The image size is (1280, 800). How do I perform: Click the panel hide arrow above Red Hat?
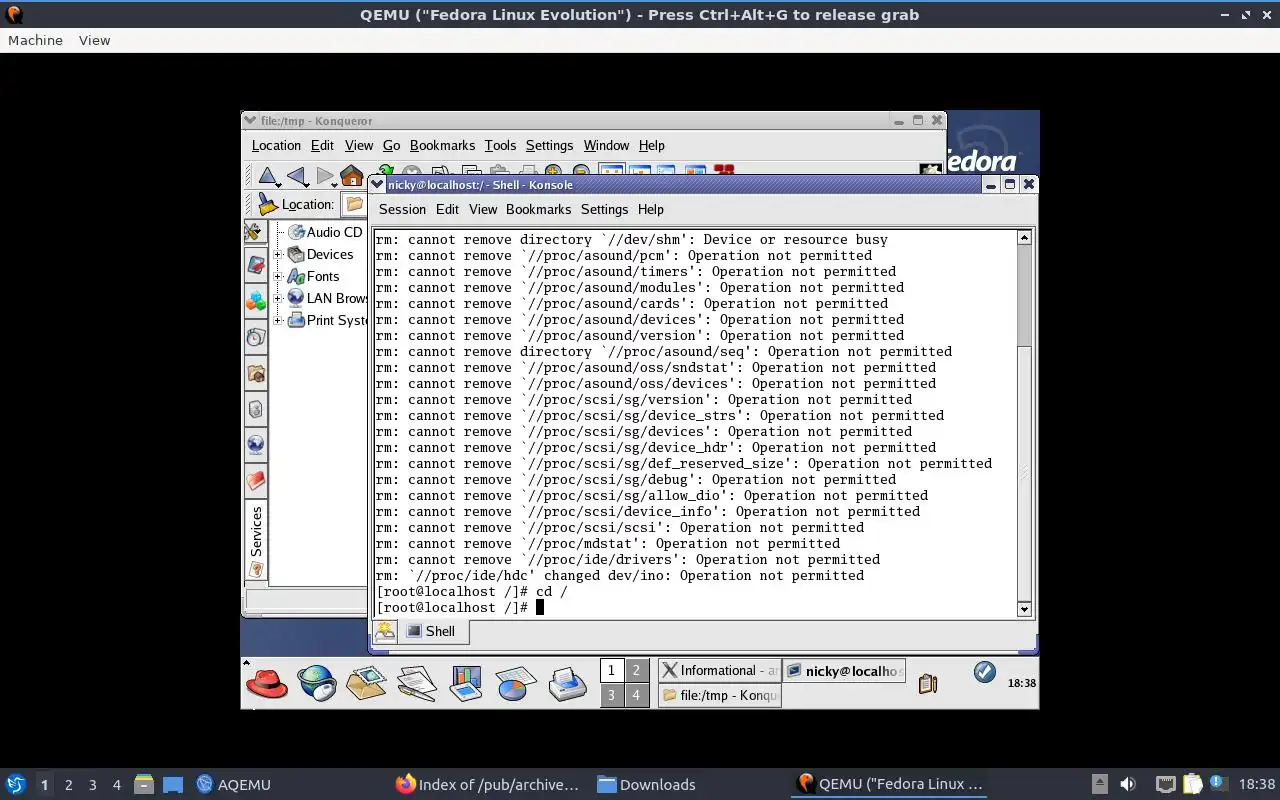pos(246,662)
